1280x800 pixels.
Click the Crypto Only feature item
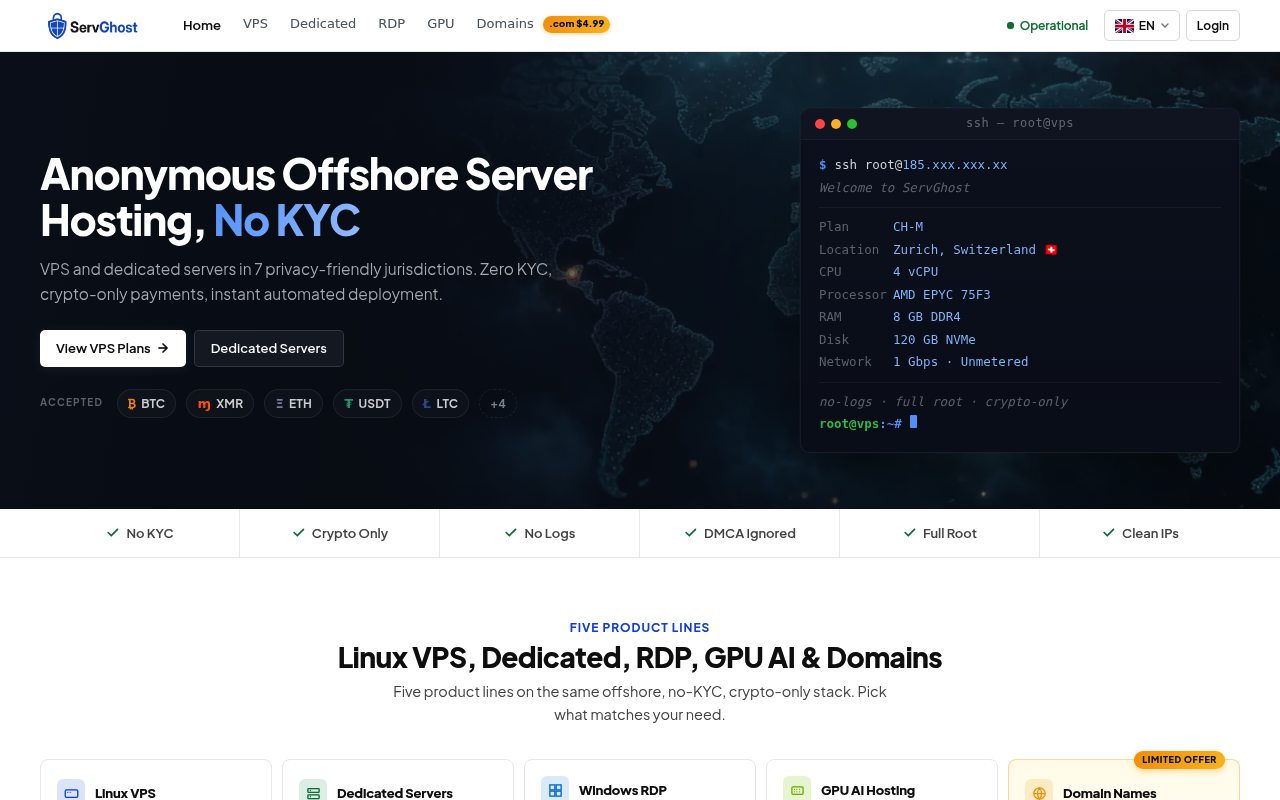click(x=340, y=533)
